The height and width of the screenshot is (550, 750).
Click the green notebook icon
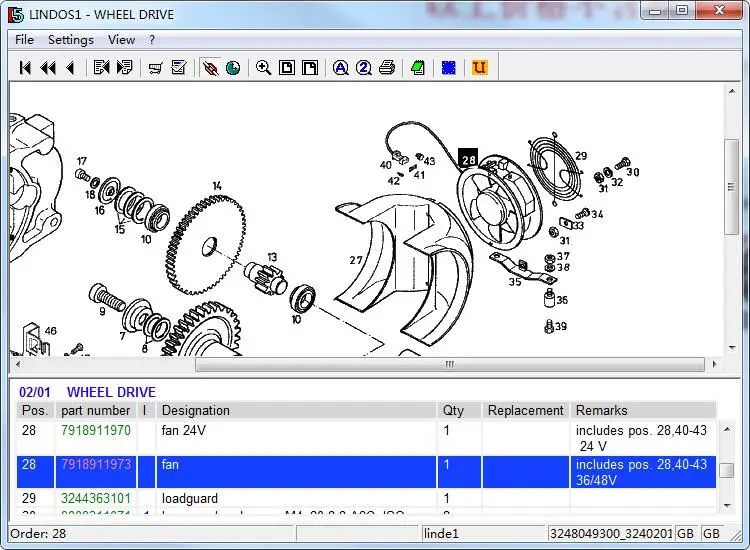click(417, 68)
